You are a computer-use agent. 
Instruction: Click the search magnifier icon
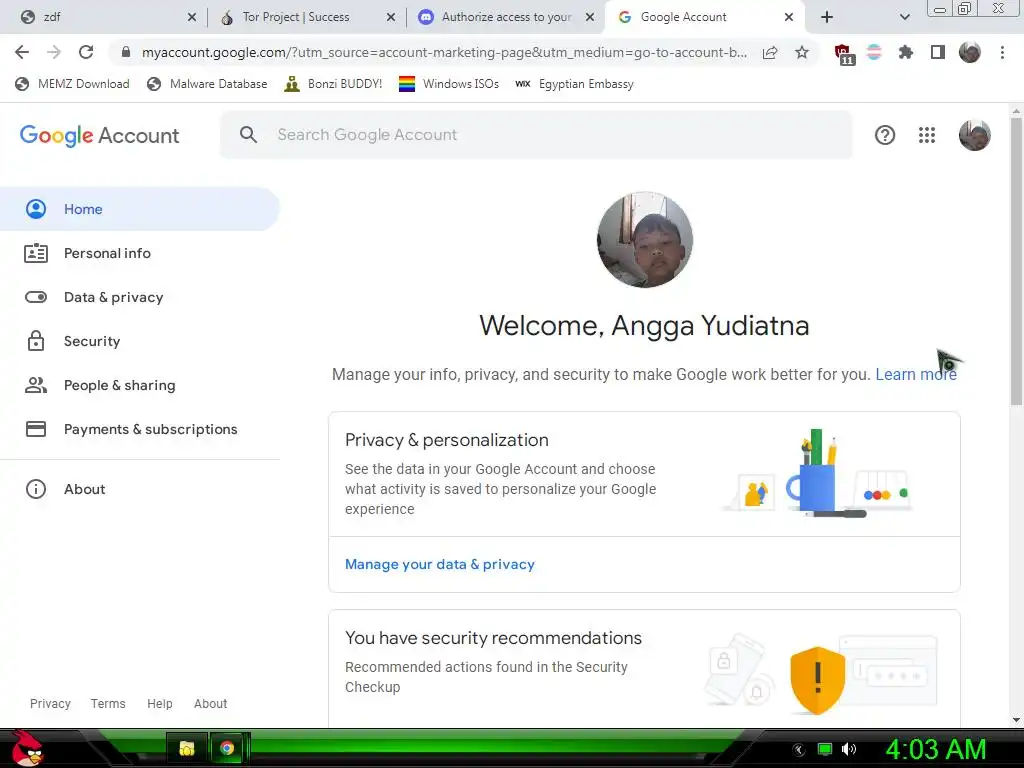[248, 135]
